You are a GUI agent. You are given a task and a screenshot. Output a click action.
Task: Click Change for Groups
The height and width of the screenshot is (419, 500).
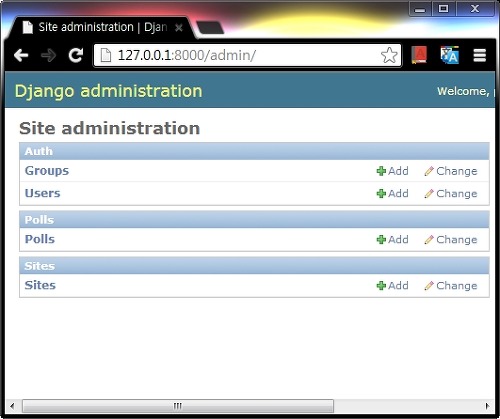click(451, 171)
